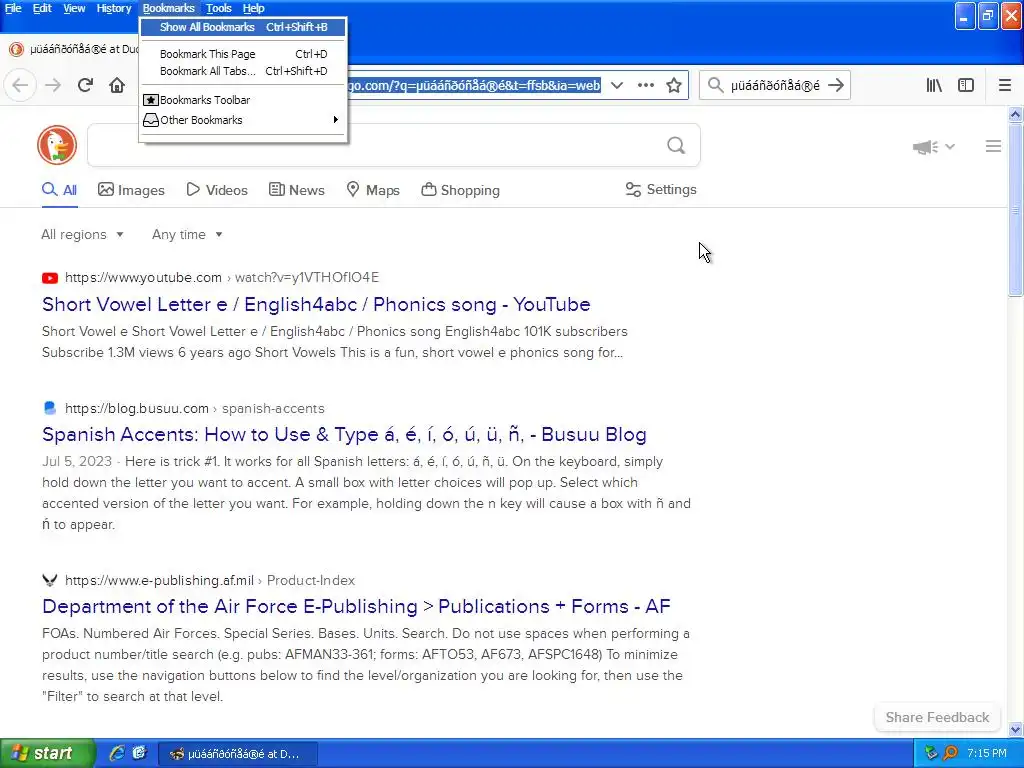Screen dimensions: 1024x768
Task: Click the second quick launch icon in taskbar
Action: (x=140, y=753)
